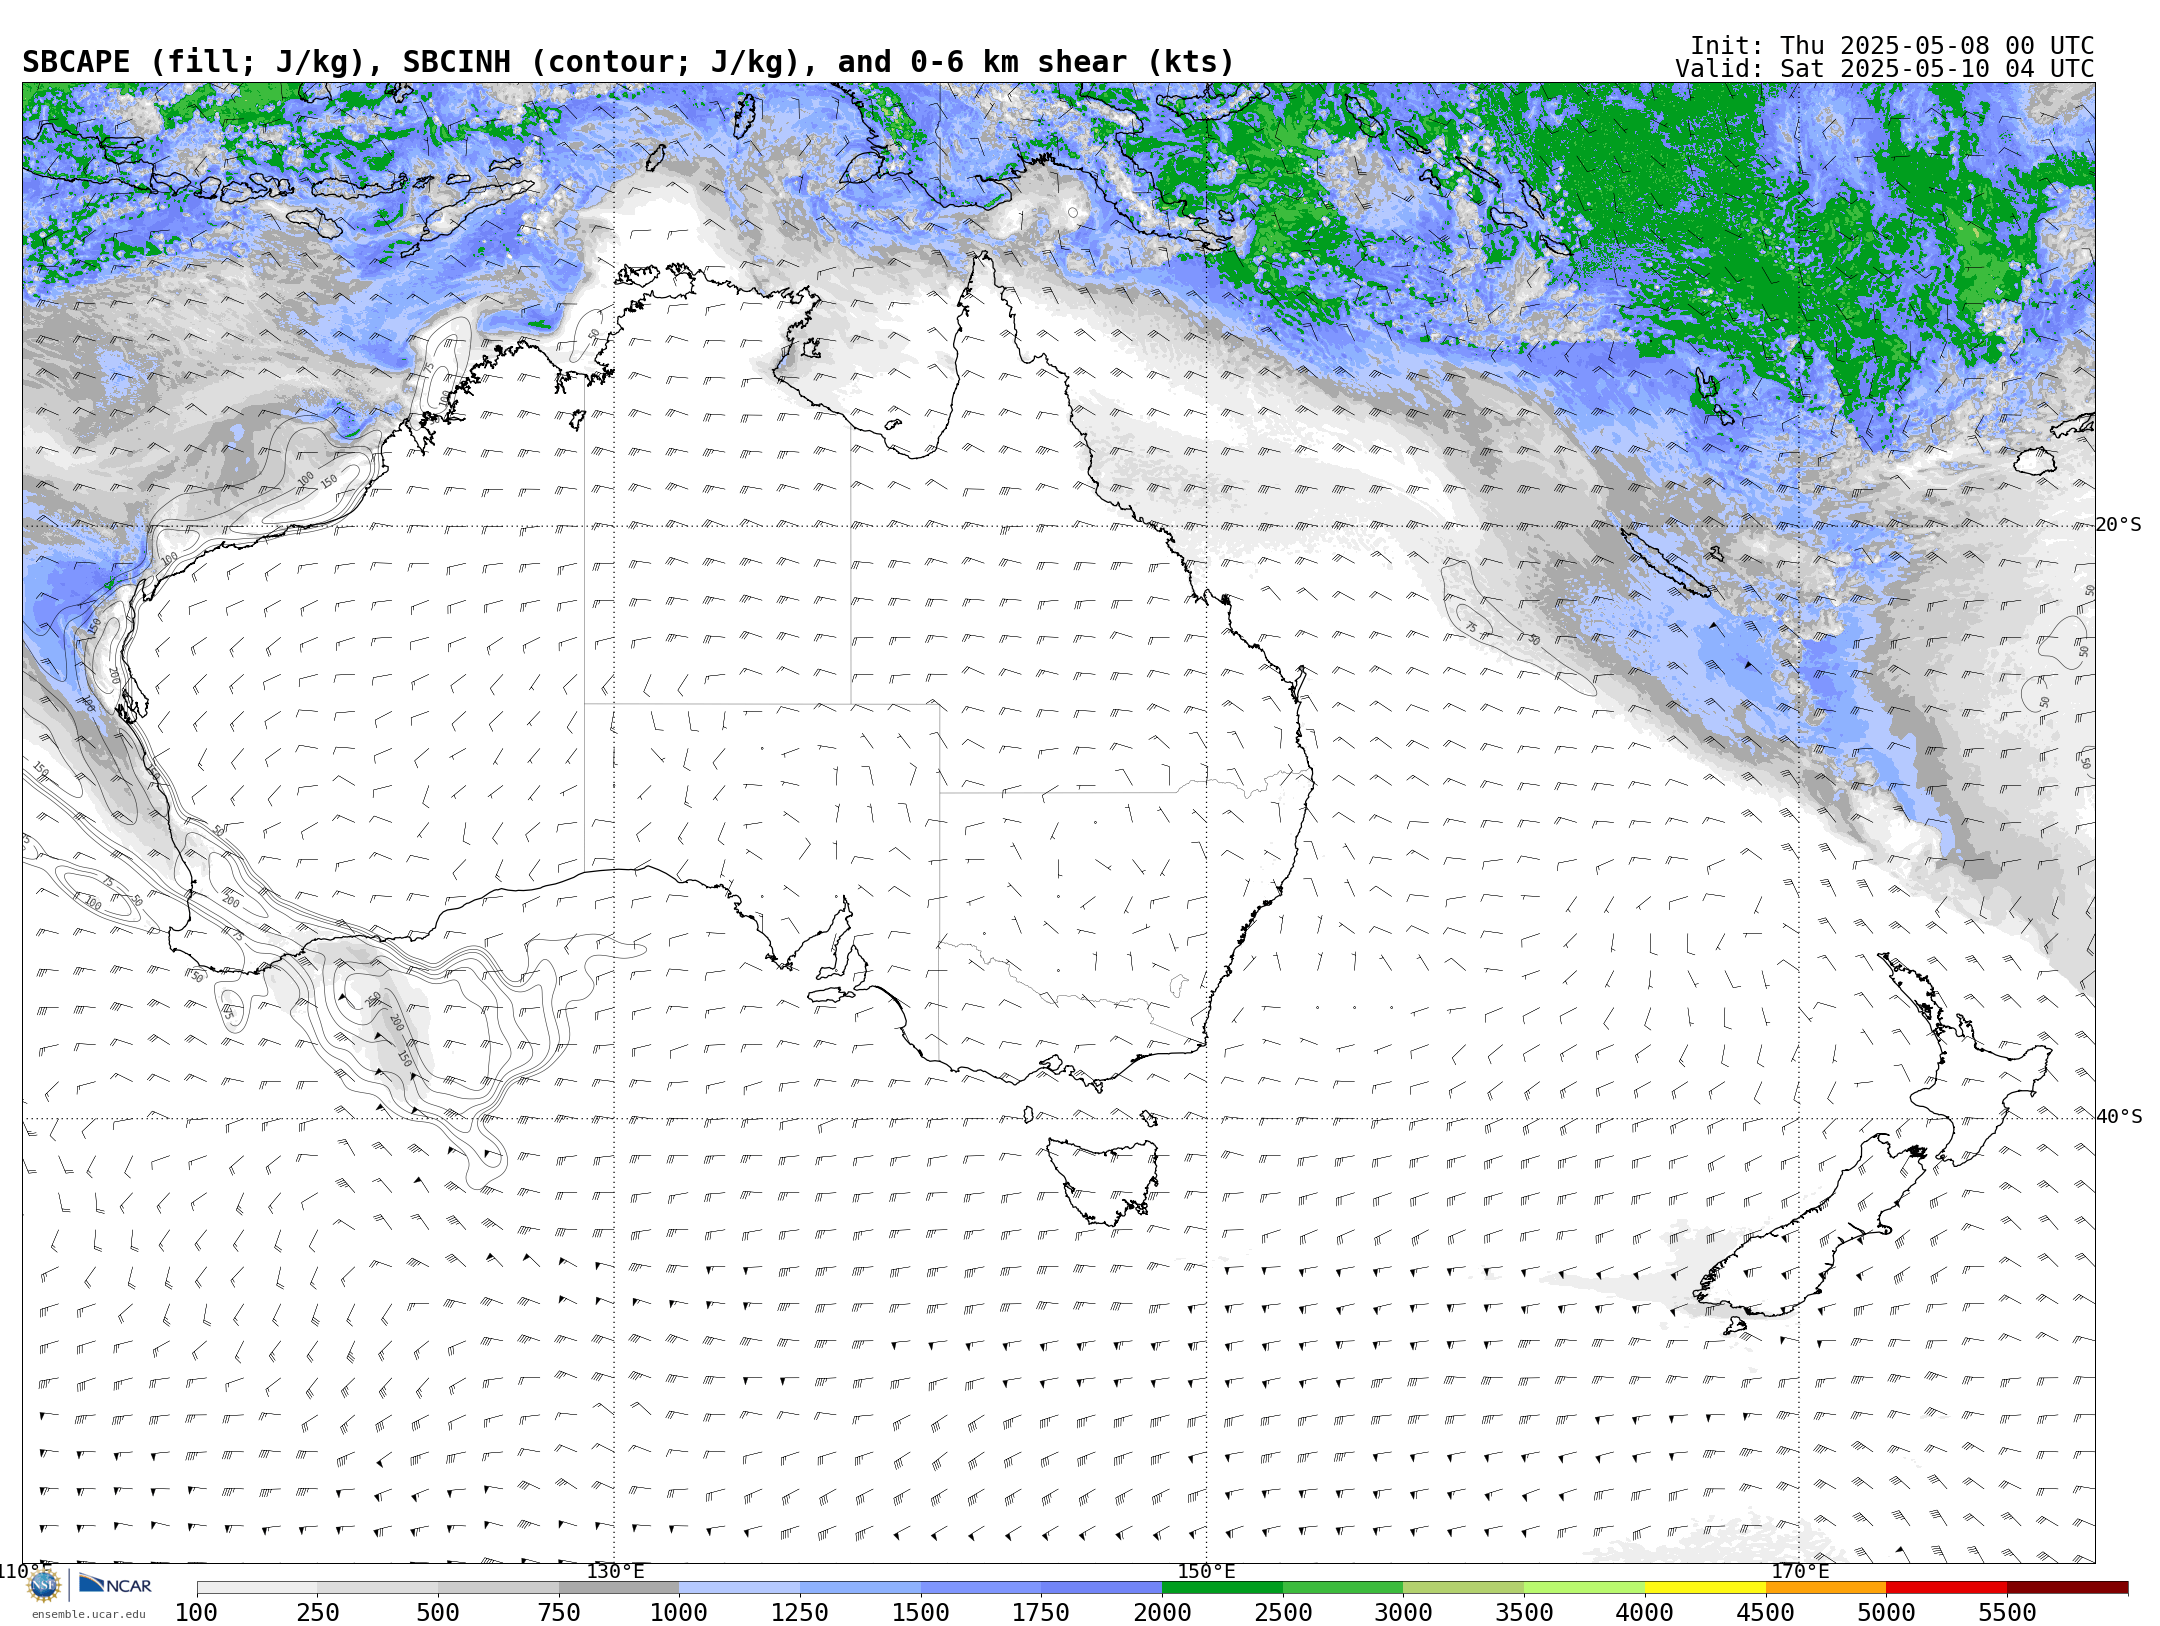
Task: Click the Init: Thu 2025-05-08 00 UTC text
Action: (1892, 46)
